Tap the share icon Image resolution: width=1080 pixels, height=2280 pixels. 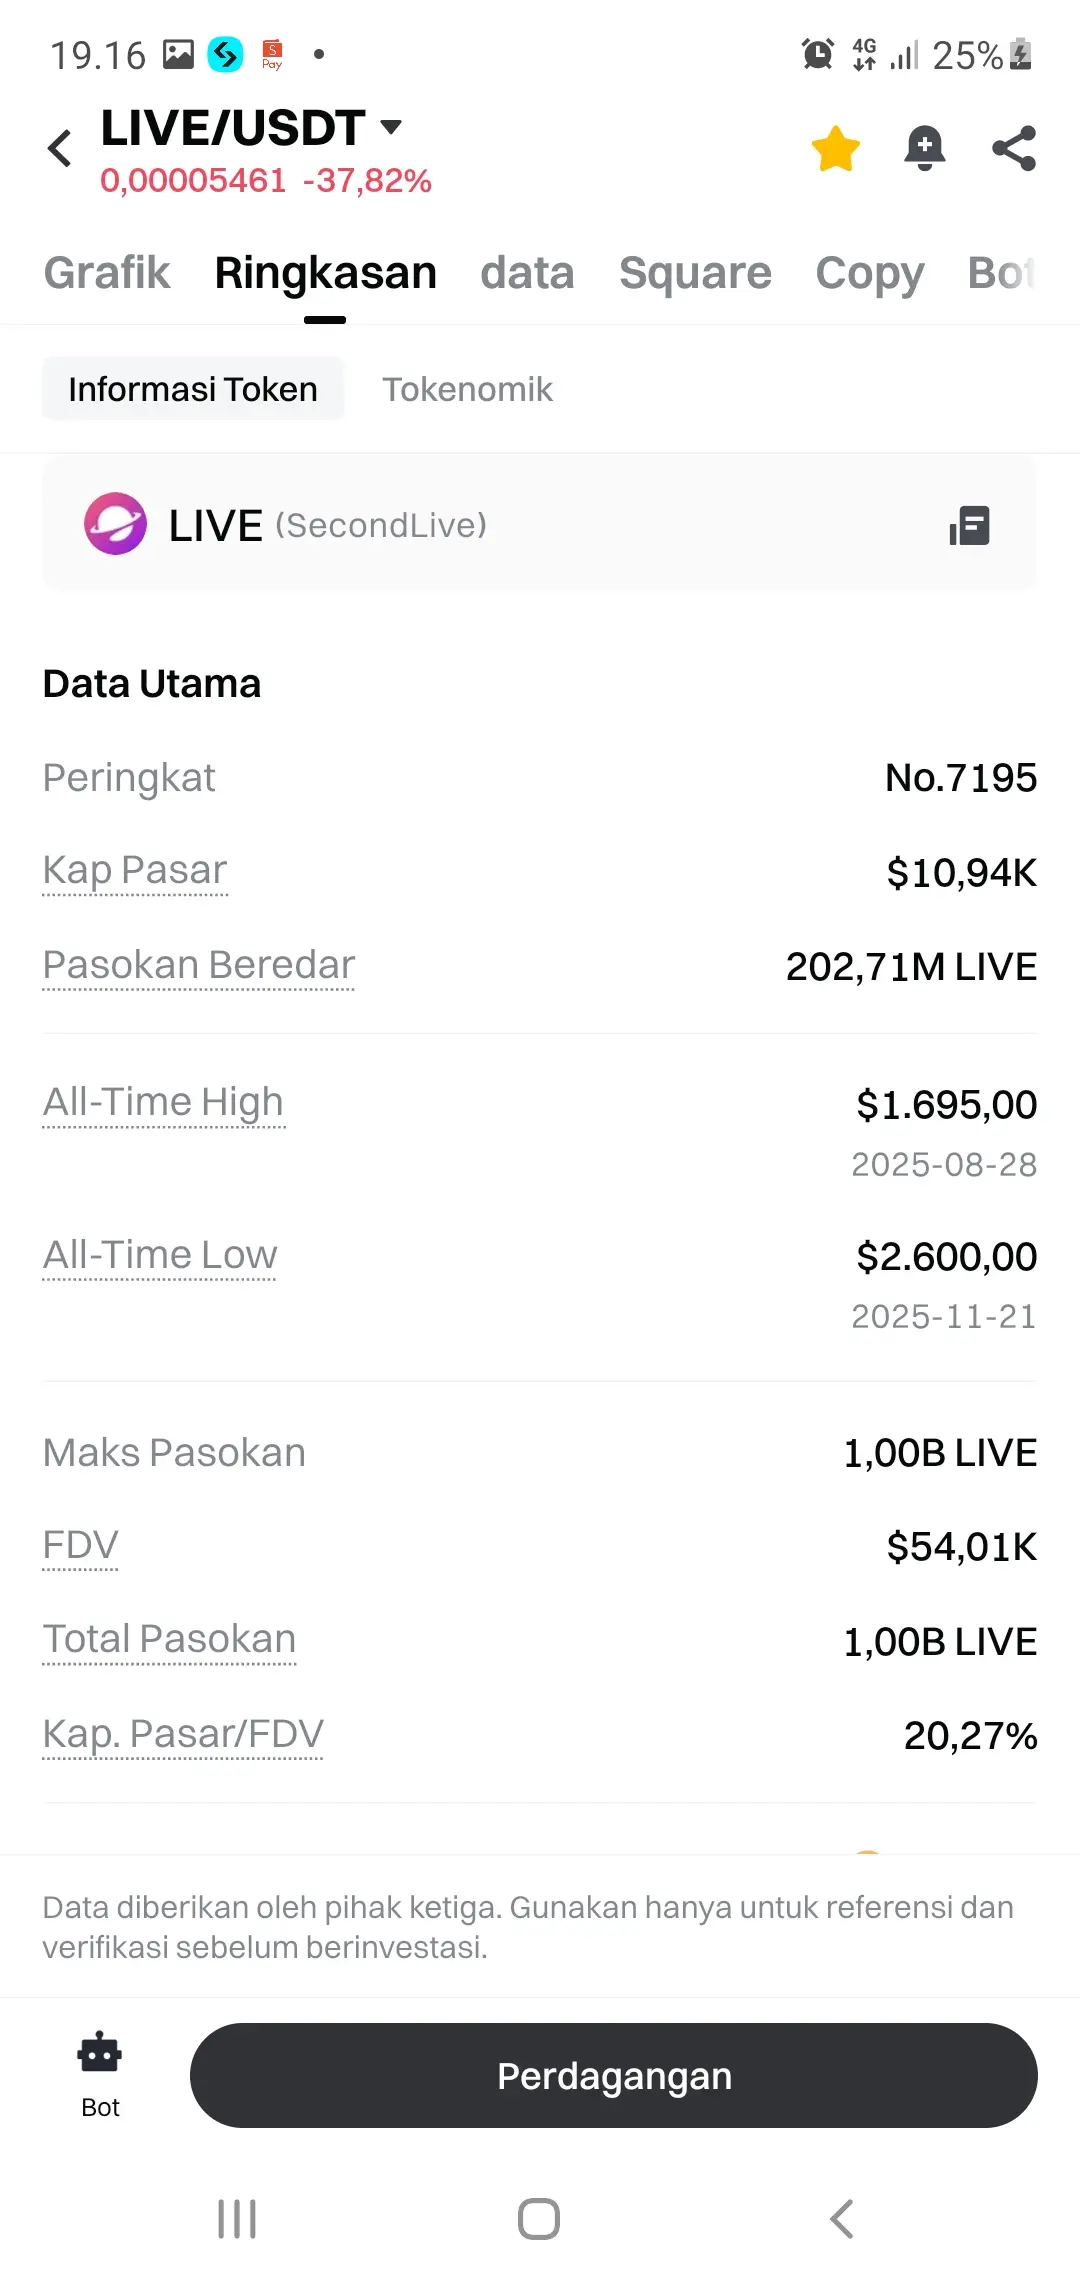(1013, 148)
